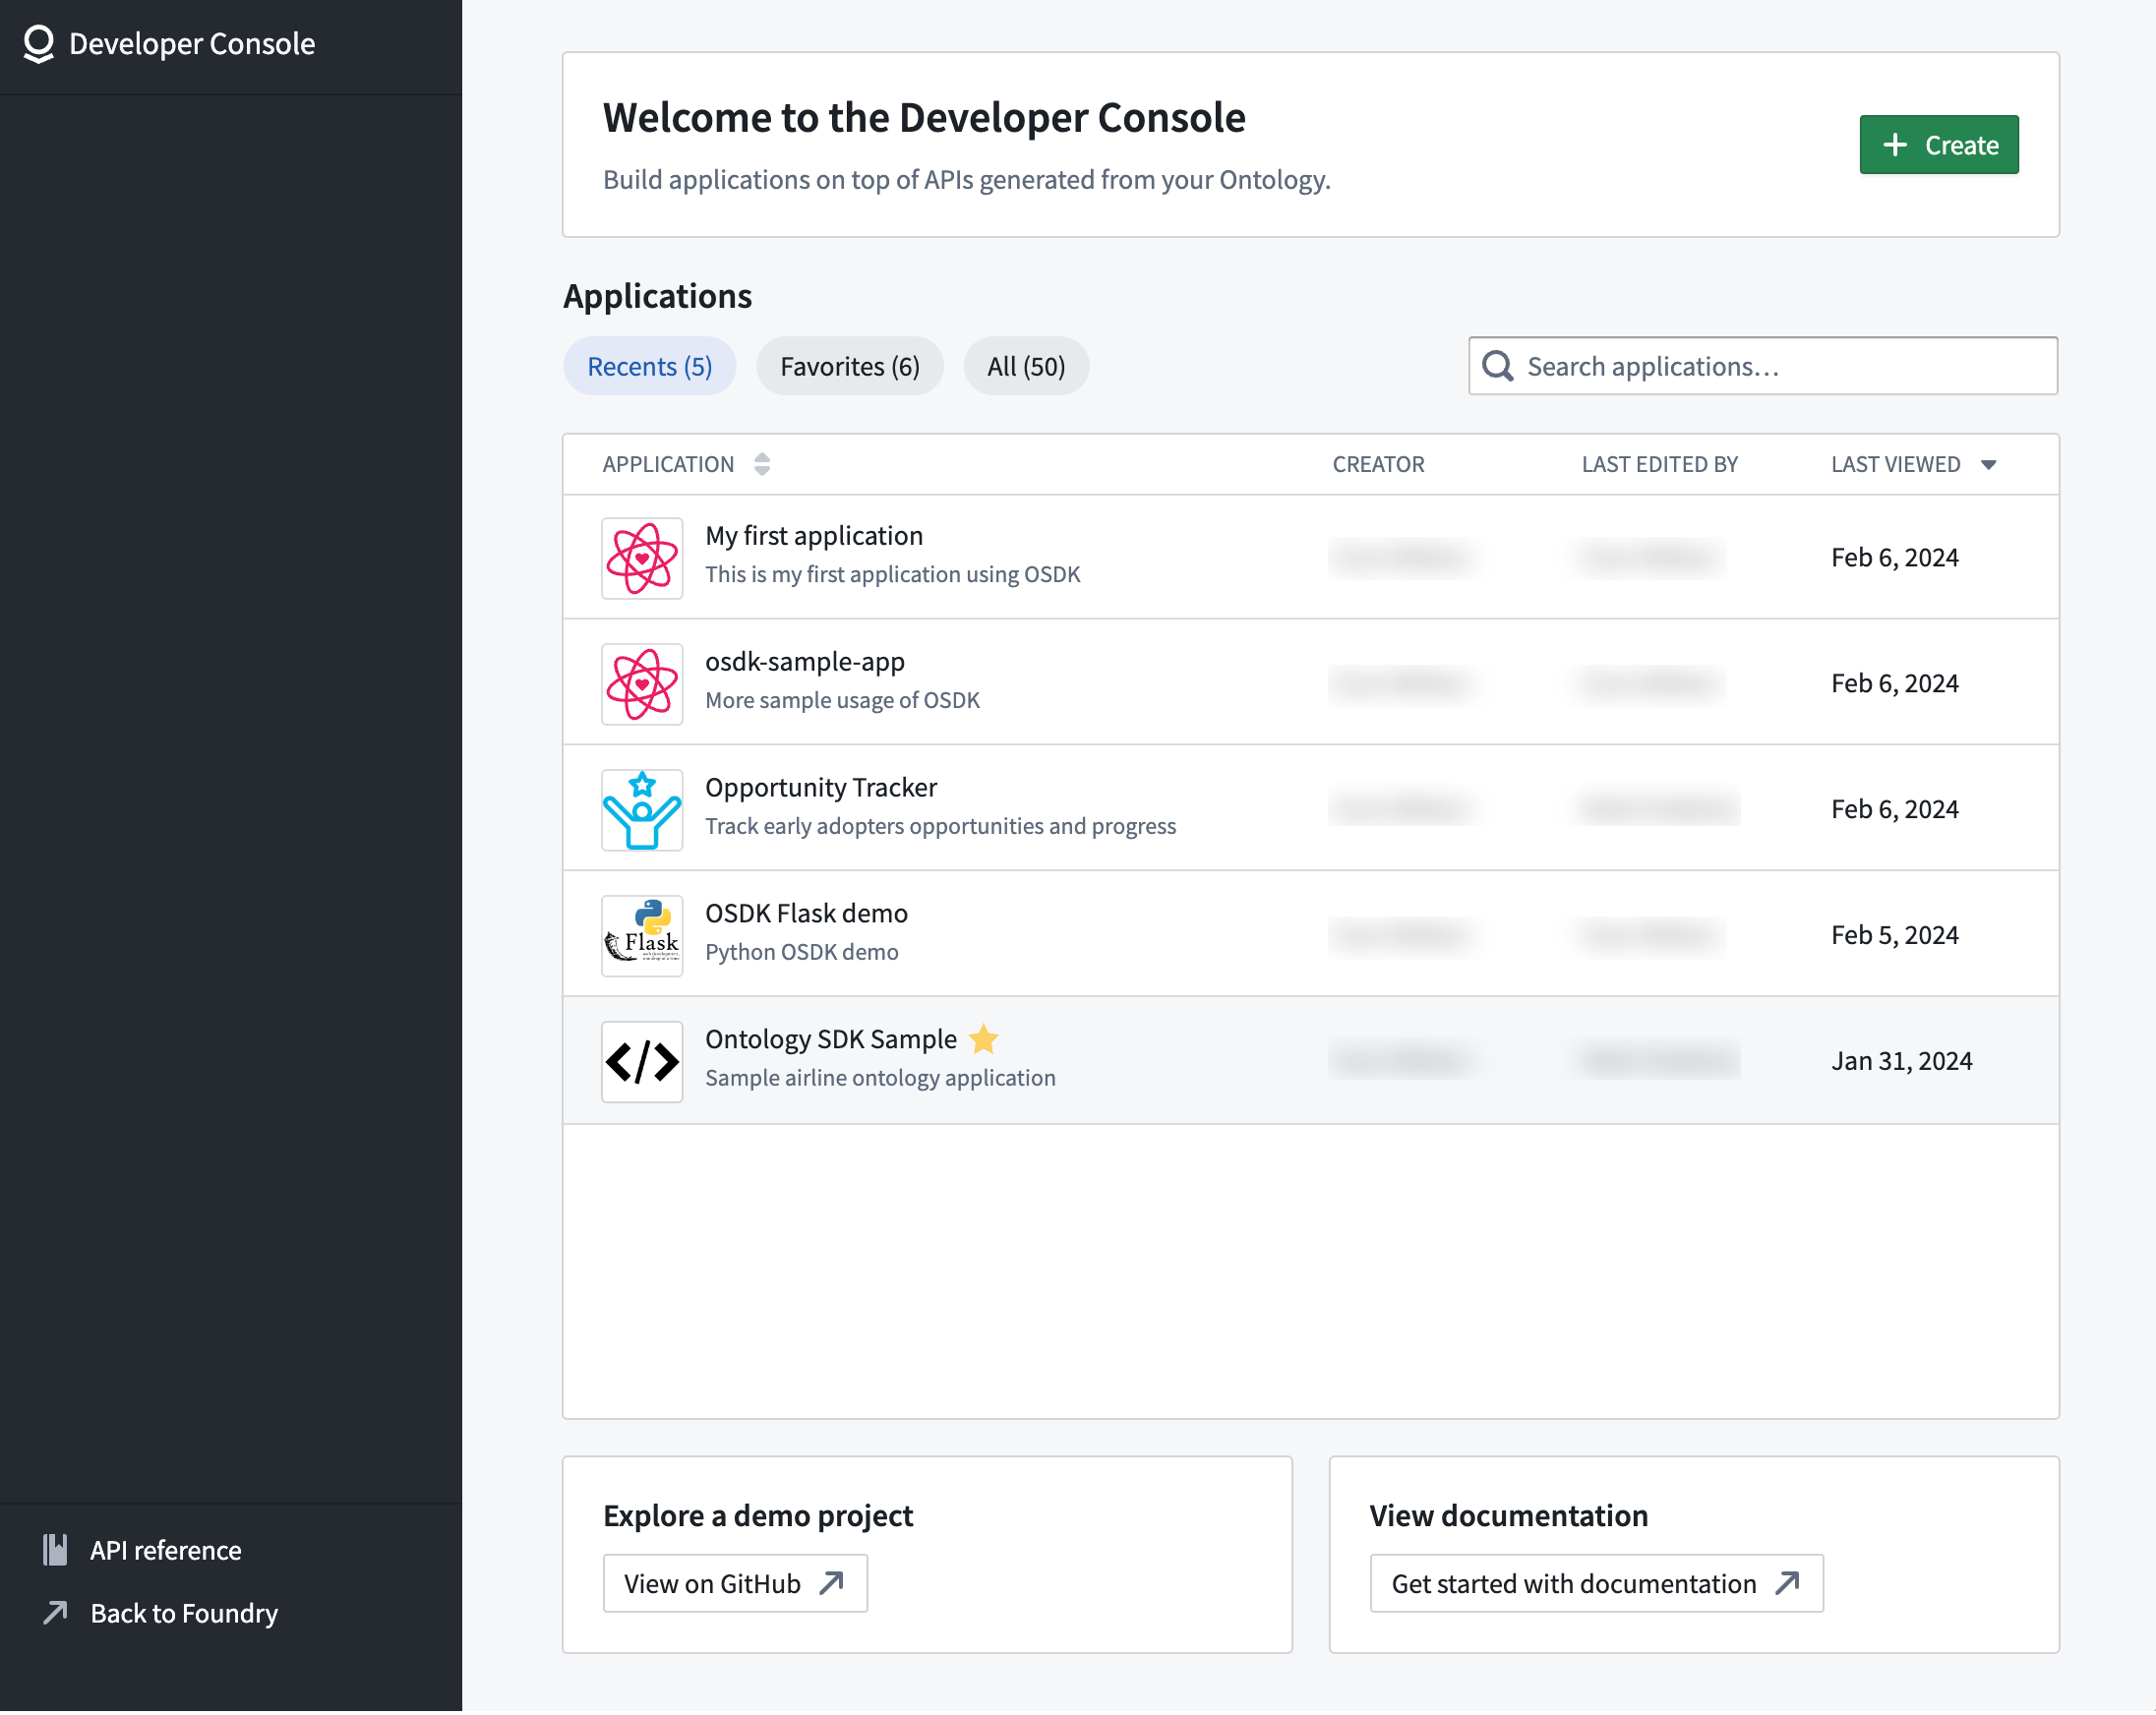Click the APPLICATION column header text
Screen dimensions: 2156x1715
pos(668,465)
